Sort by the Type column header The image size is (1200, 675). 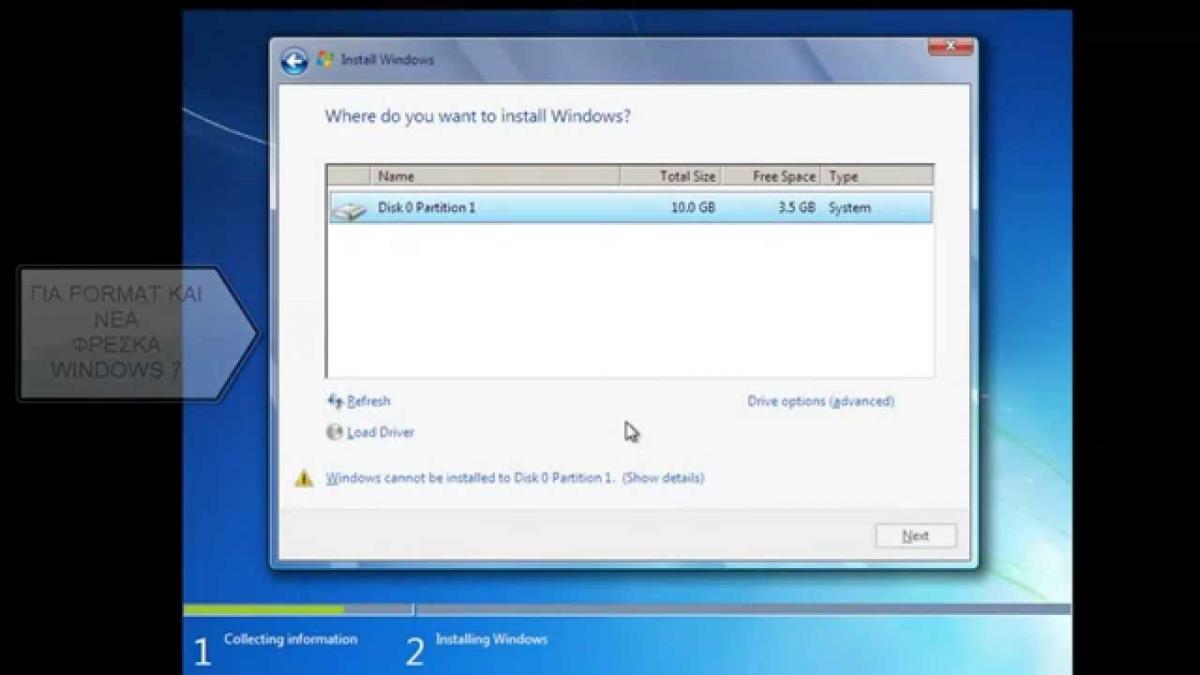[x=877, y=176]
